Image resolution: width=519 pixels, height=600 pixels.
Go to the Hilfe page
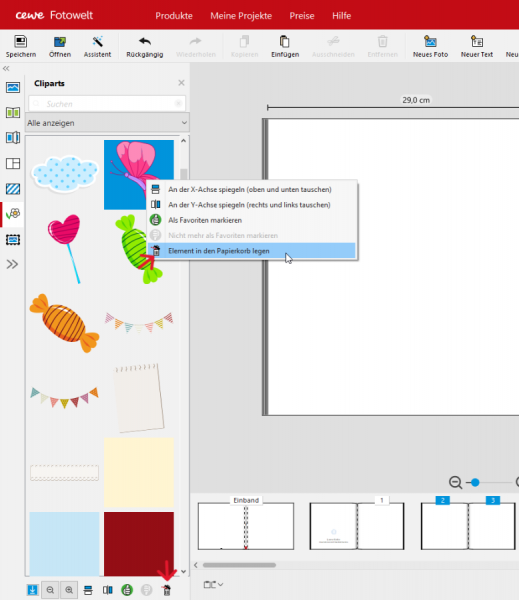(x=341, y=16)
